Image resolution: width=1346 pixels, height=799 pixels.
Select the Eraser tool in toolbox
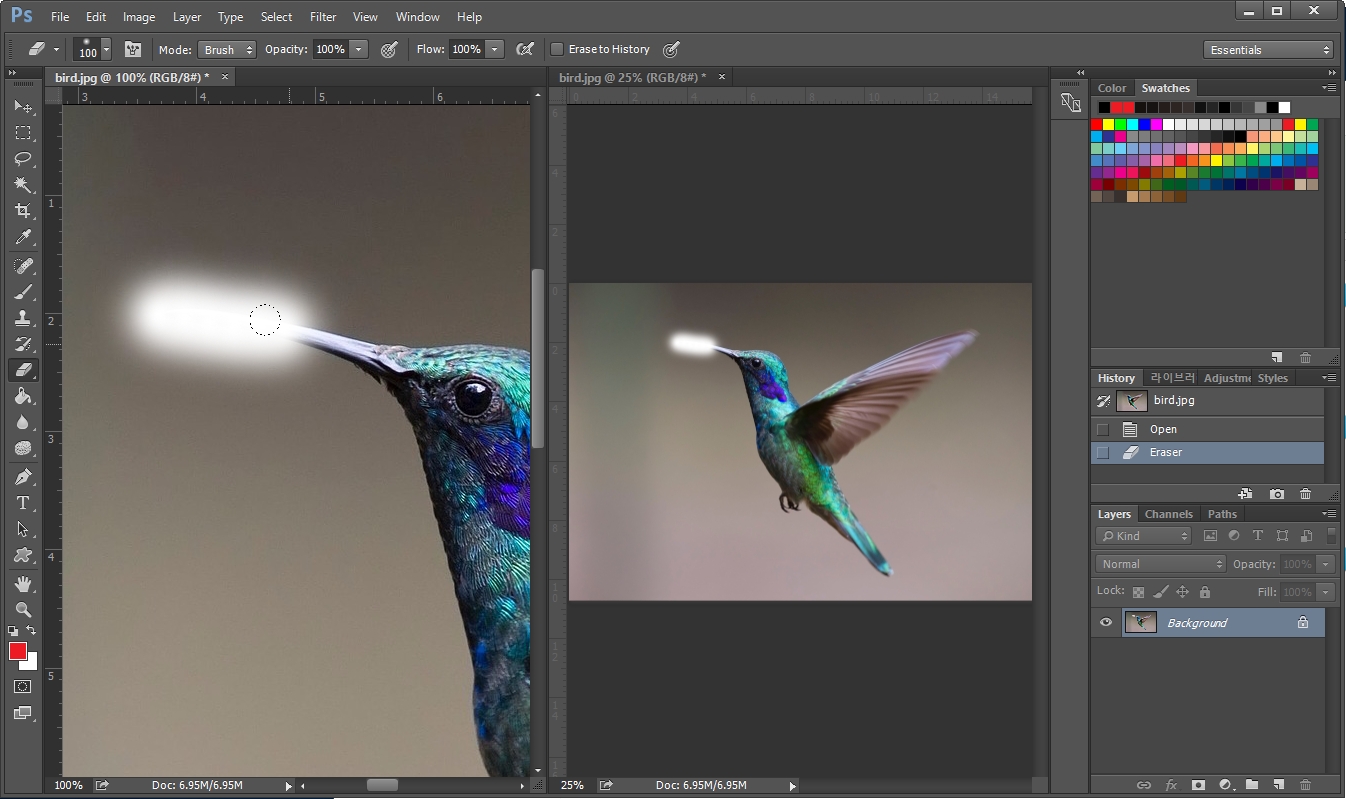[x=23, y=370]
